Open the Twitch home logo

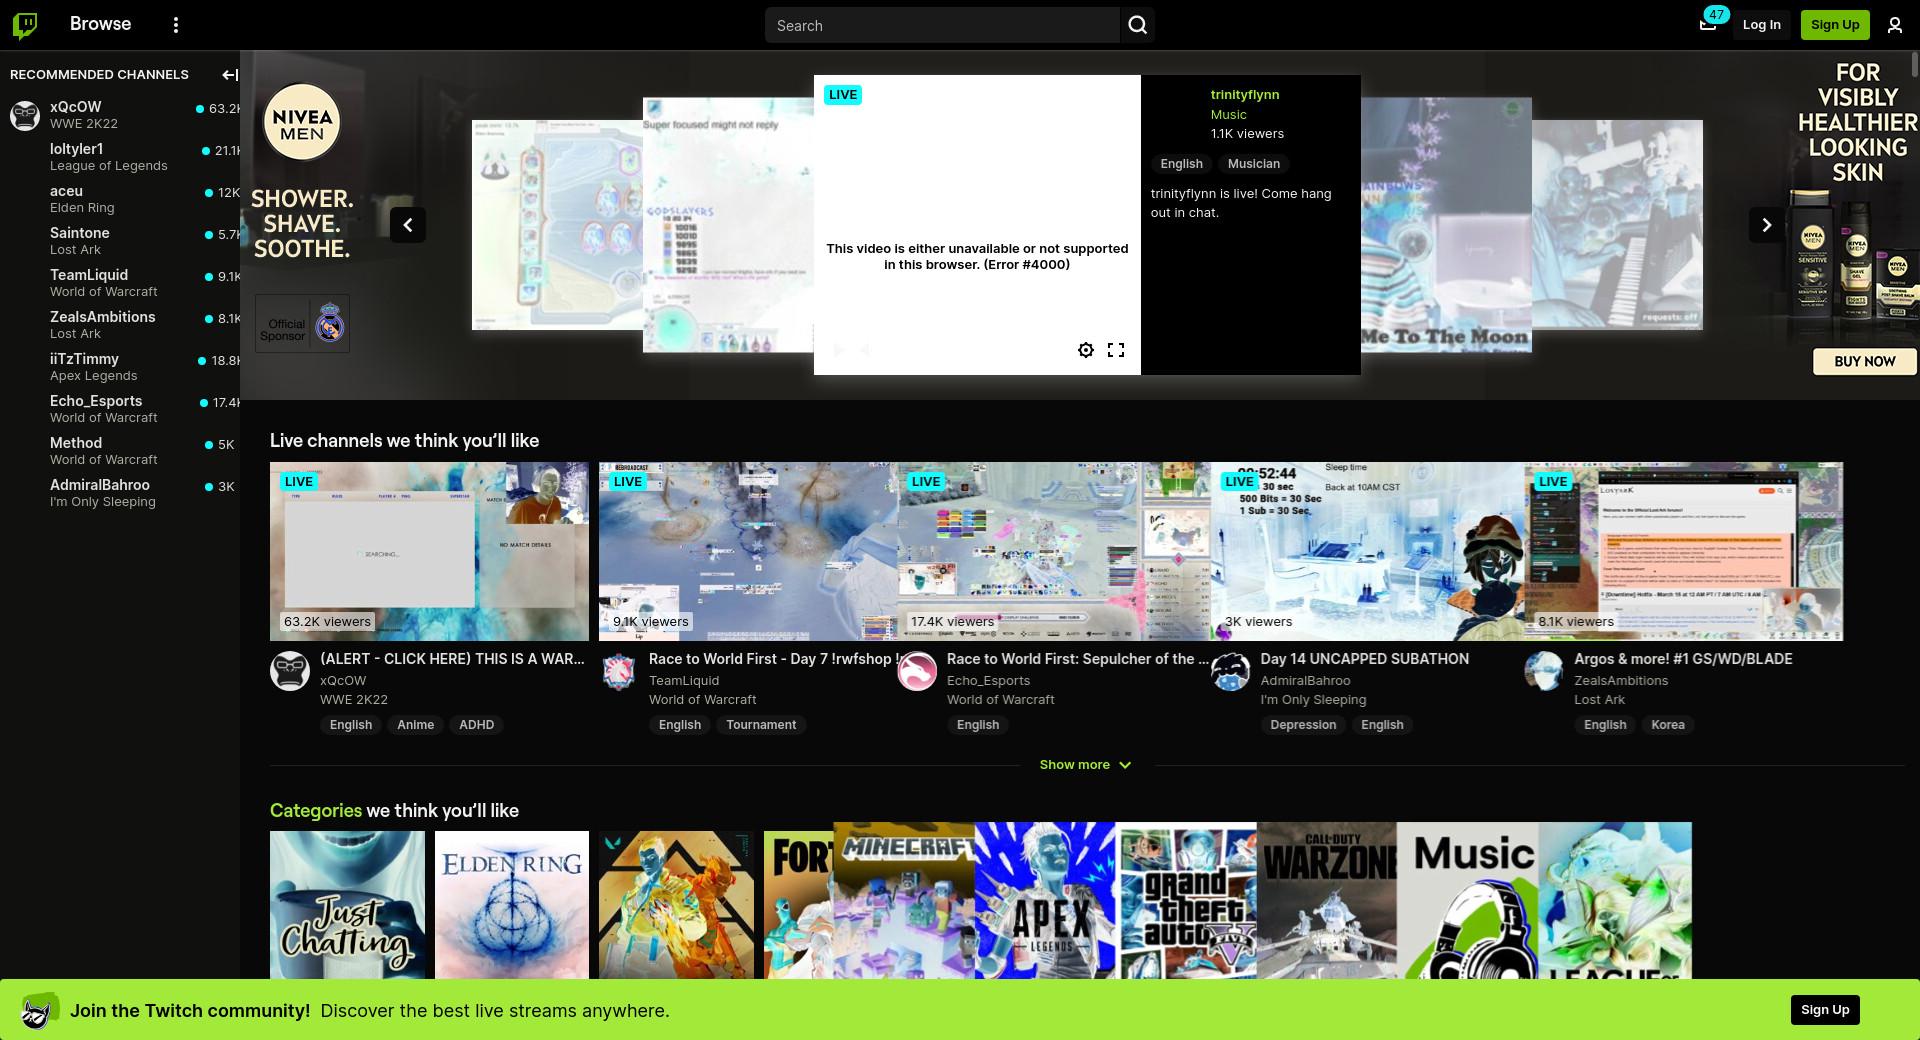(x=25, y=25)
